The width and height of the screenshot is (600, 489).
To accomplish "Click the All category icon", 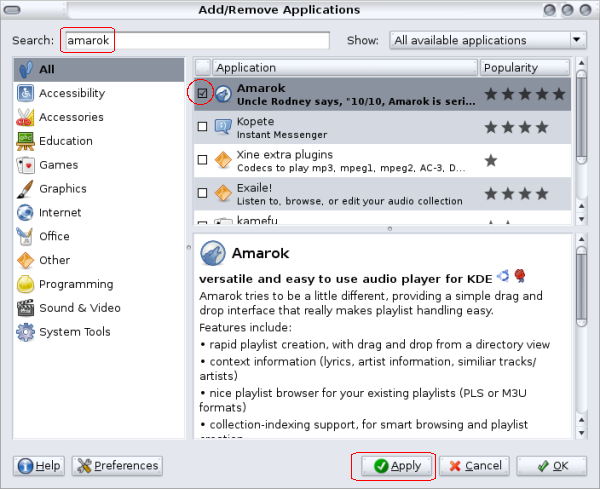I will coord(26,69).
